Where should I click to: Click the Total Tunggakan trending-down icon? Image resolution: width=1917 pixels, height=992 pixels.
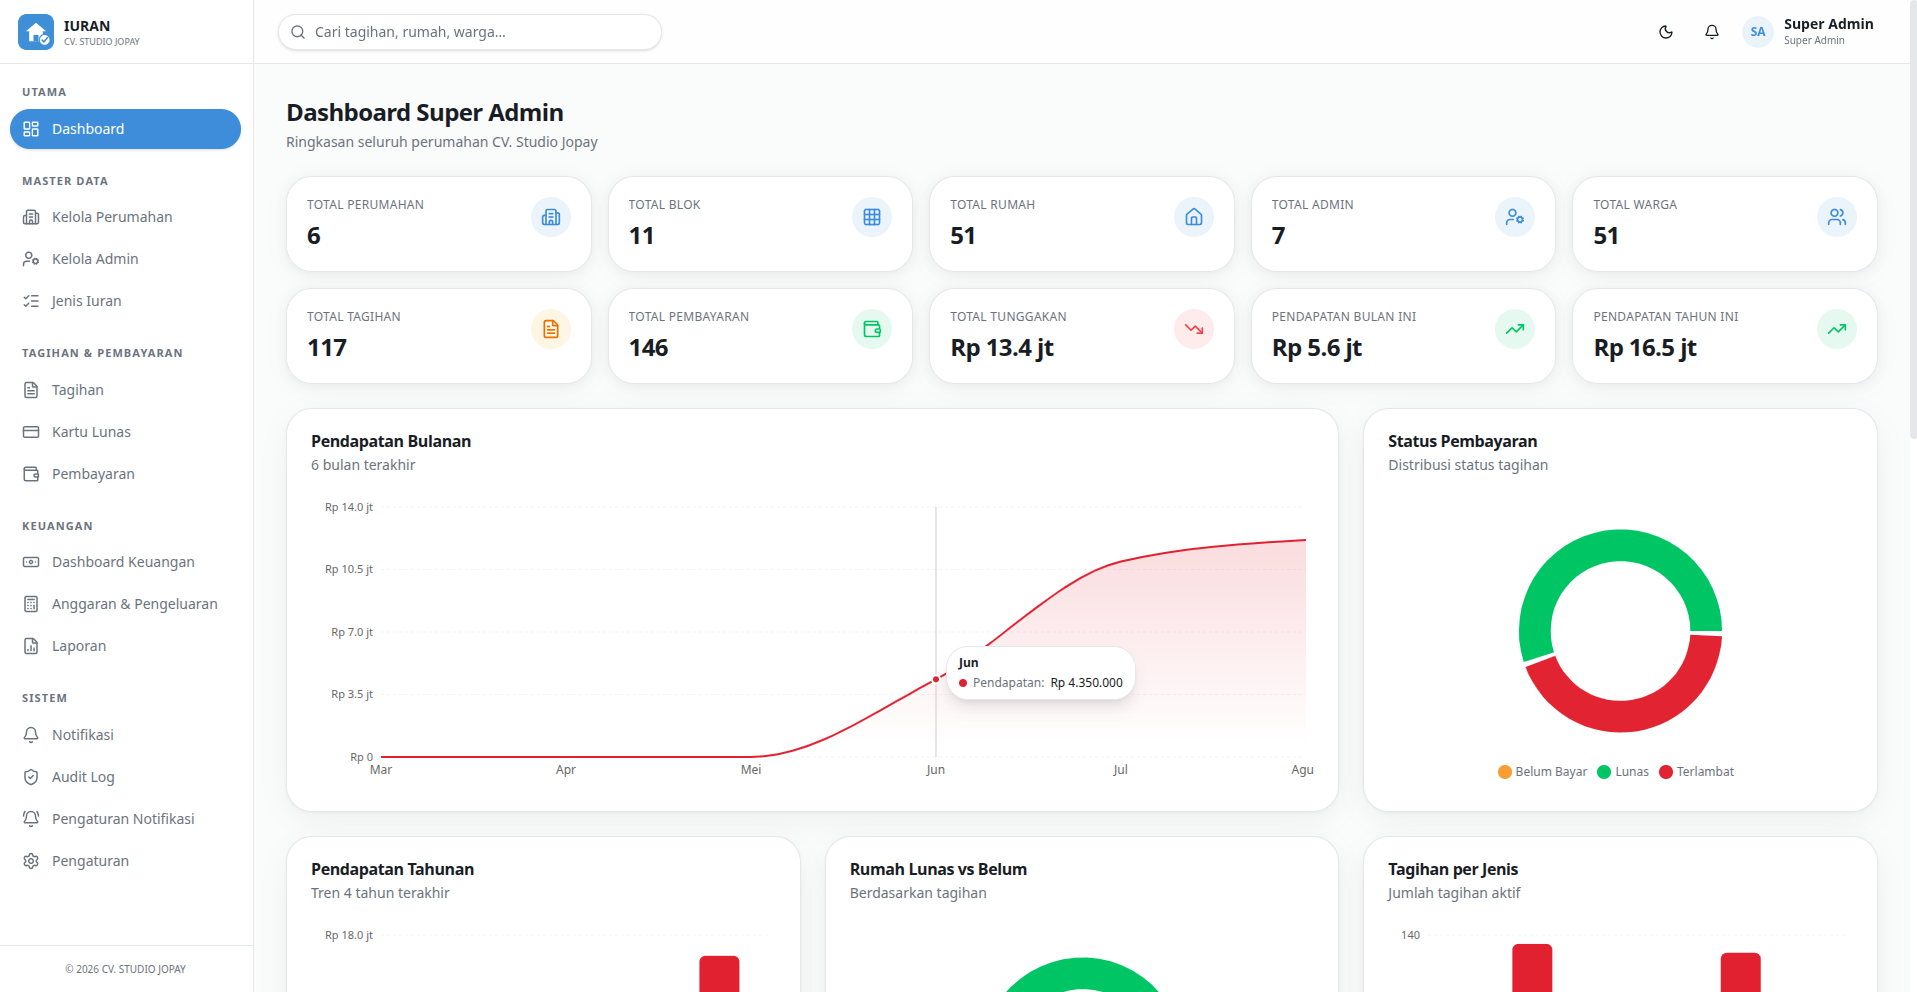(1194, 329)
